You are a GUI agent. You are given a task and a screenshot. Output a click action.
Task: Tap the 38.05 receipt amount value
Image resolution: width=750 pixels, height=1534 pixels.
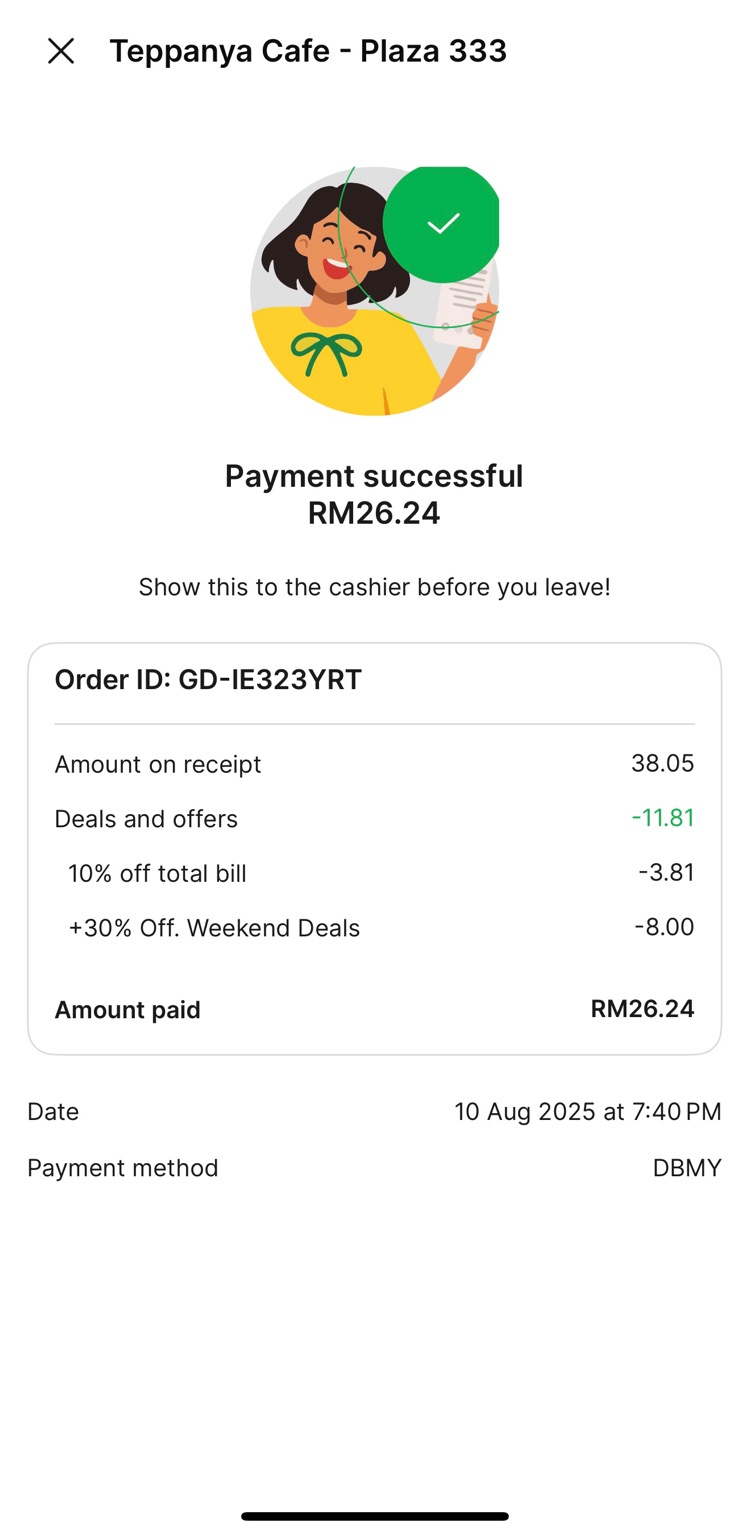[662, 764]
